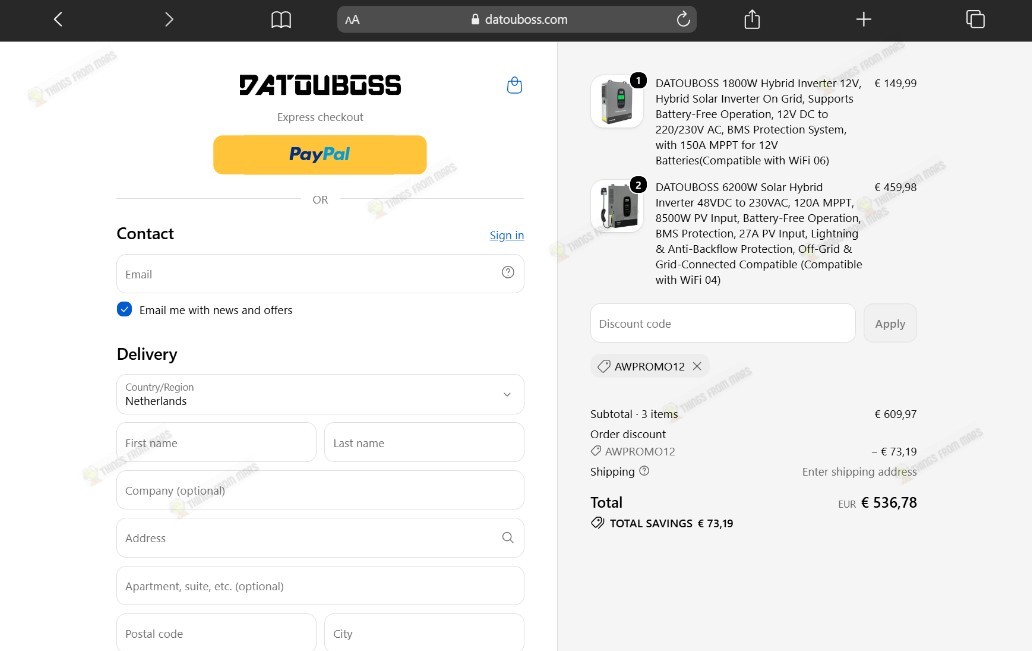Click the 1800W Hybrid Inverter thumbnail

click(x=617, y=101)
